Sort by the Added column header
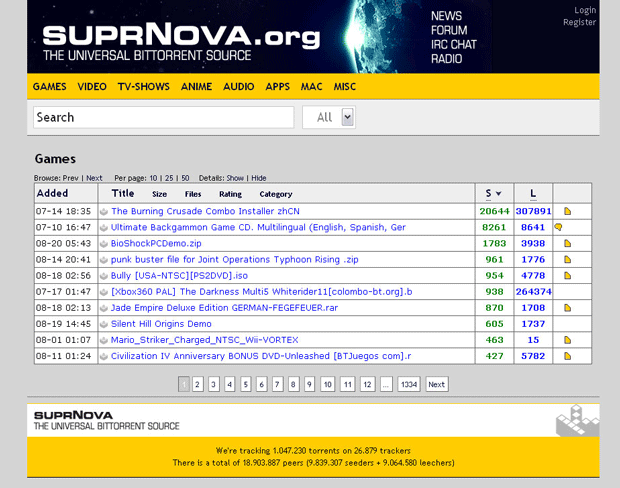Screen dimensions: 620x488 (52, 193)
